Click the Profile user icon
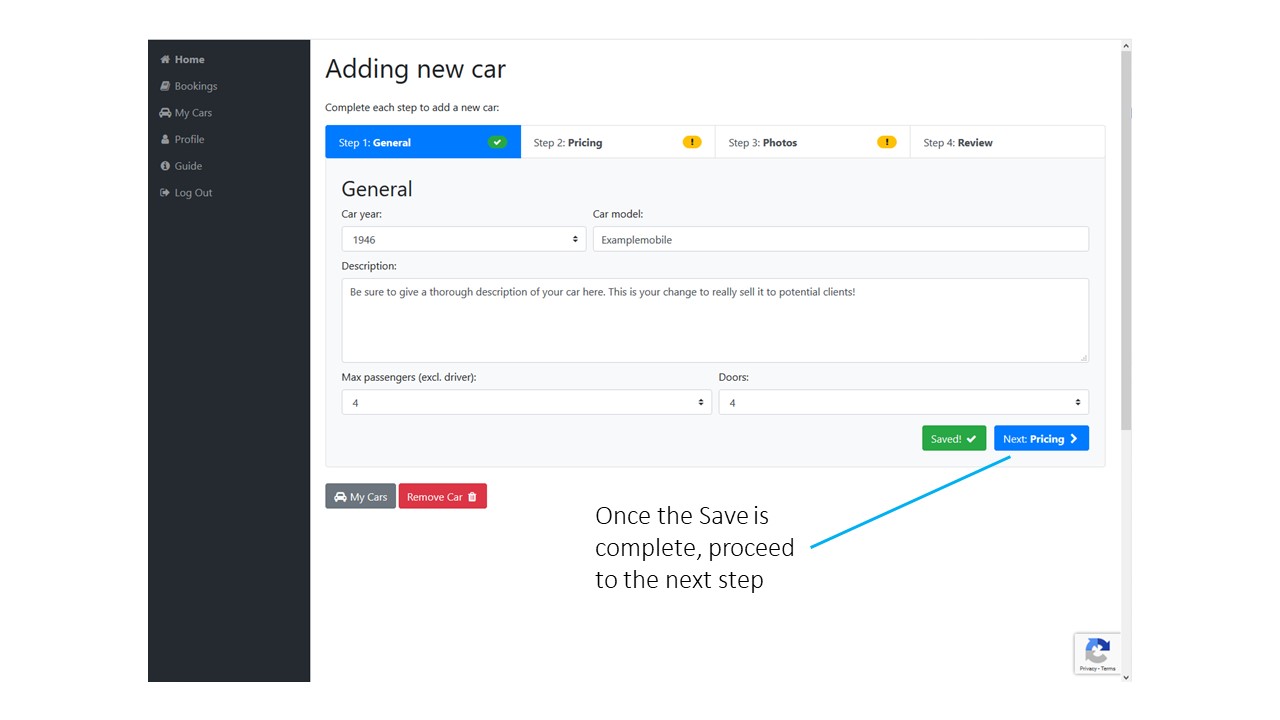The width and height of the screenshot is (1280, 720). click(165, 140)
